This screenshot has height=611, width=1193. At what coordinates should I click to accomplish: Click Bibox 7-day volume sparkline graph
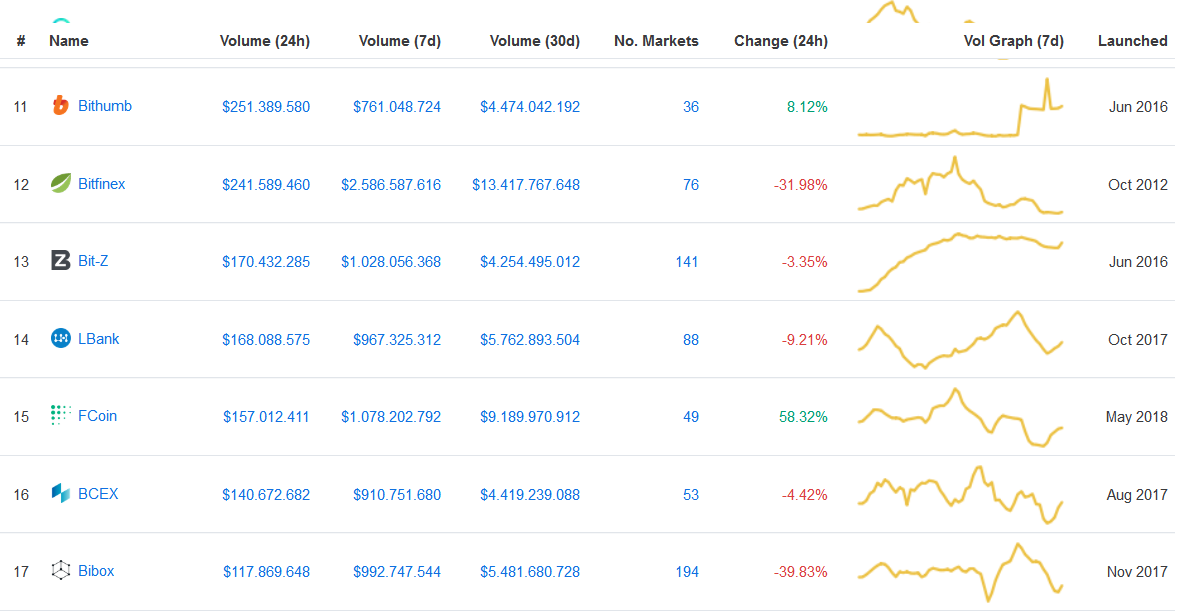pyautogui.click(x=960, y=572)
